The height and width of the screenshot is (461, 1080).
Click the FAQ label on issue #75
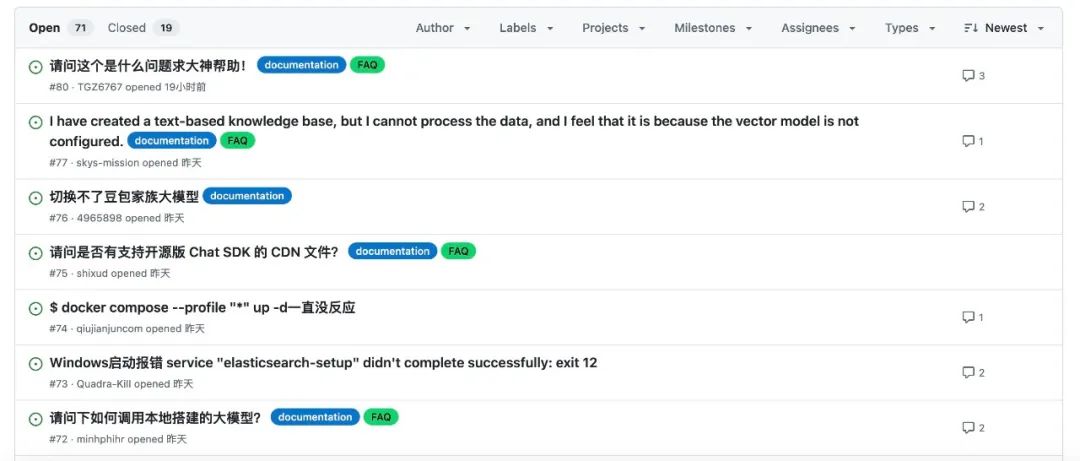(x=458, y=252)
